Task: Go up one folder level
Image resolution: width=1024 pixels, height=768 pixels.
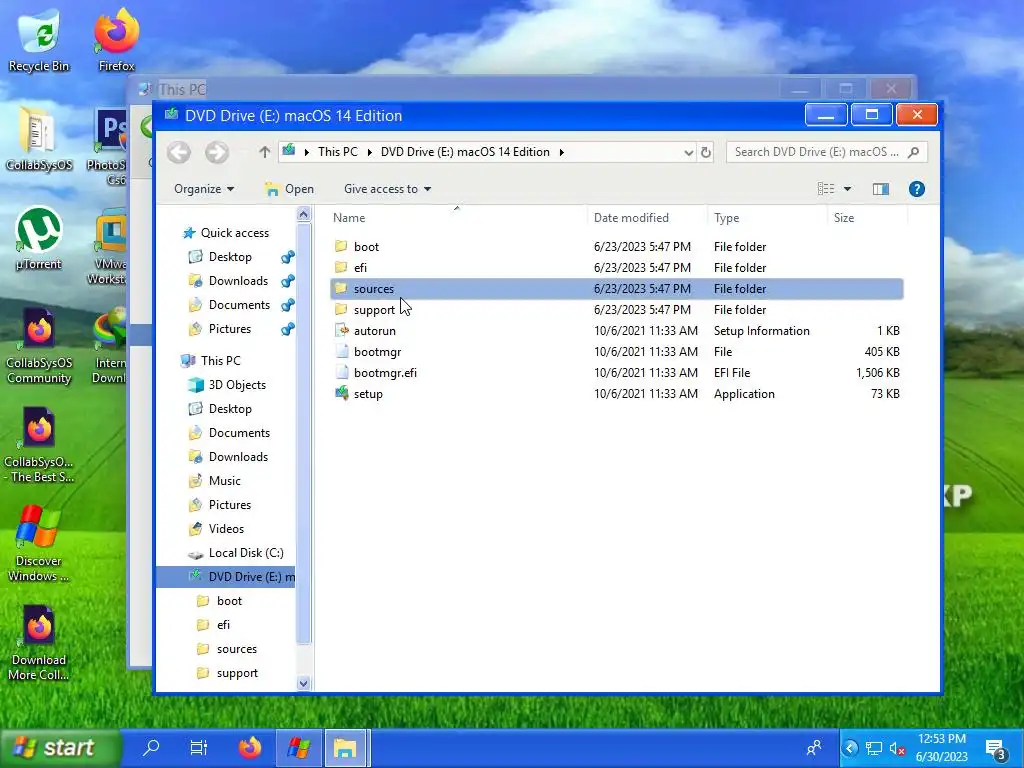Action: (264, 152)
